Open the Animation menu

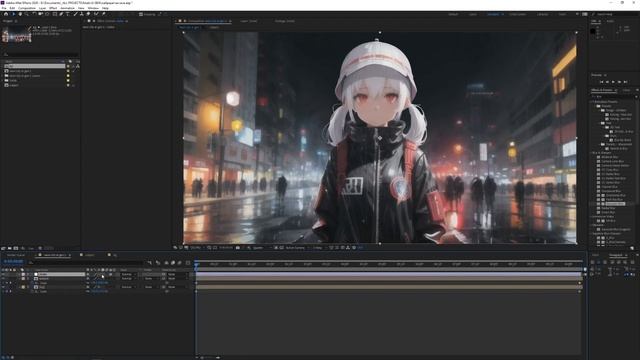(67, 8)
